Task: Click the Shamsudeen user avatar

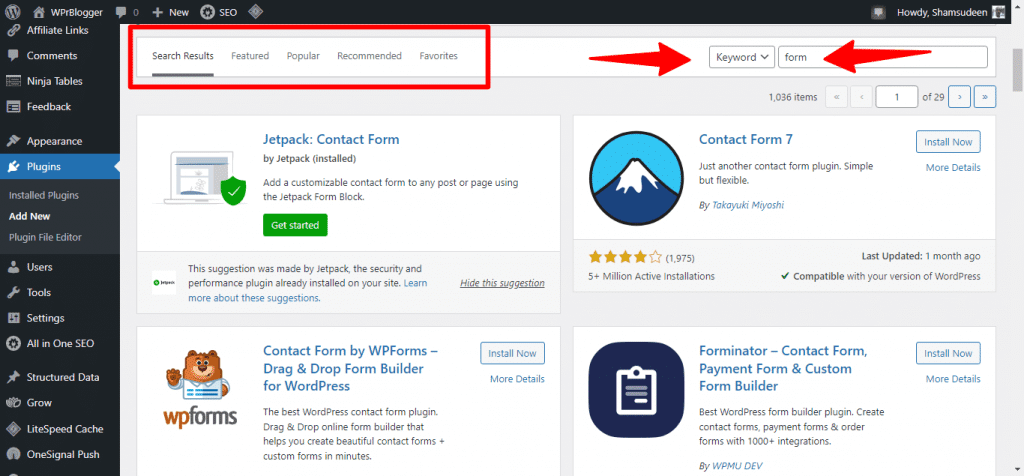Action: click(999, 12)
